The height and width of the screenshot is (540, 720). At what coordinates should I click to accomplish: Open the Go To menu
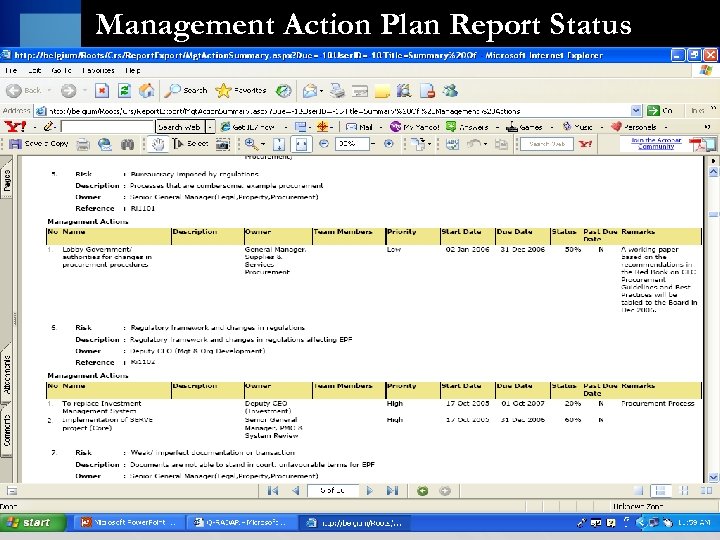click(x=61, y=70)
